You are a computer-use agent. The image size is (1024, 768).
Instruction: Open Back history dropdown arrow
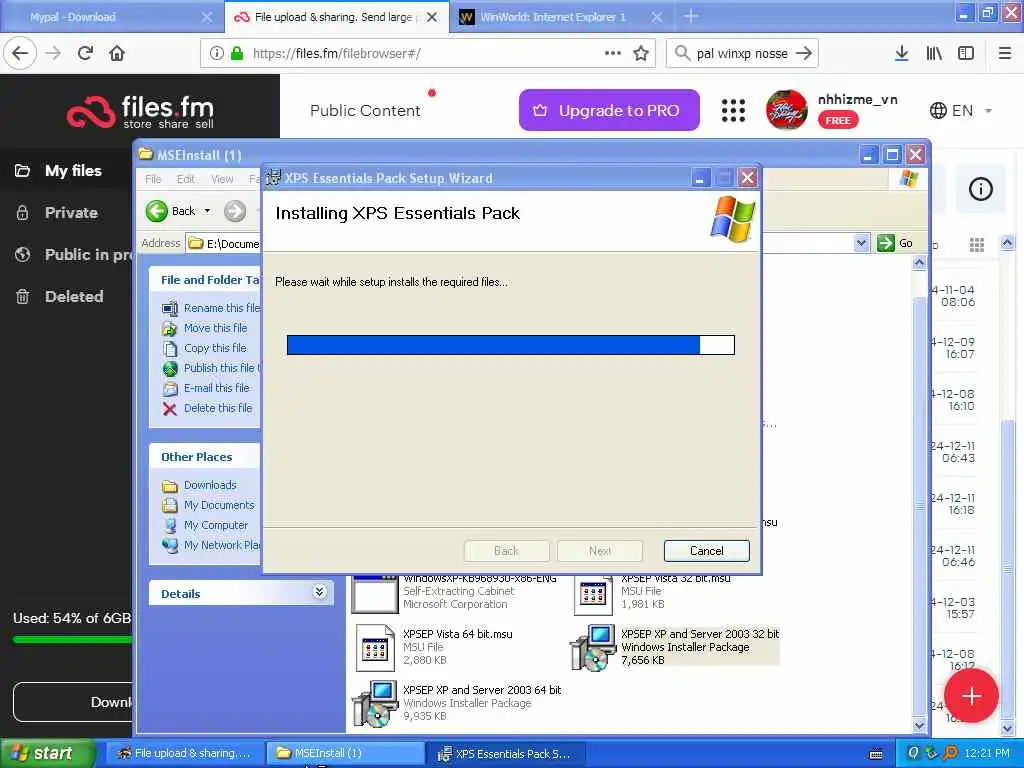point(208,211)
